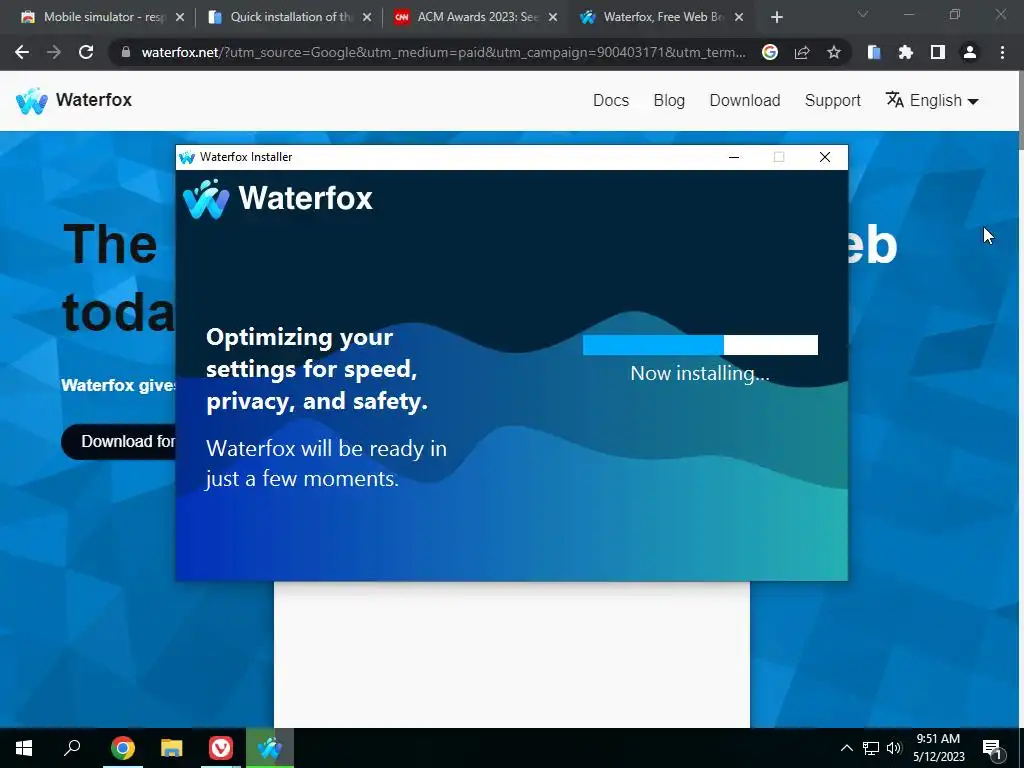Close the ACM Awards tab
The image size is (1024, 768).
click(x=553, y=18)
